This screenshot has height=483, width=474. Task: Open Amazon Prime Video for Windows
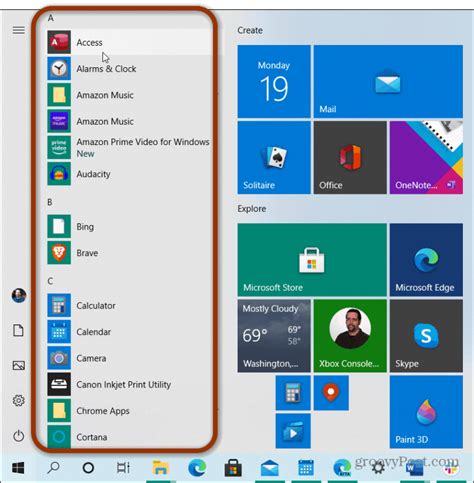click(x=129, y=148)
